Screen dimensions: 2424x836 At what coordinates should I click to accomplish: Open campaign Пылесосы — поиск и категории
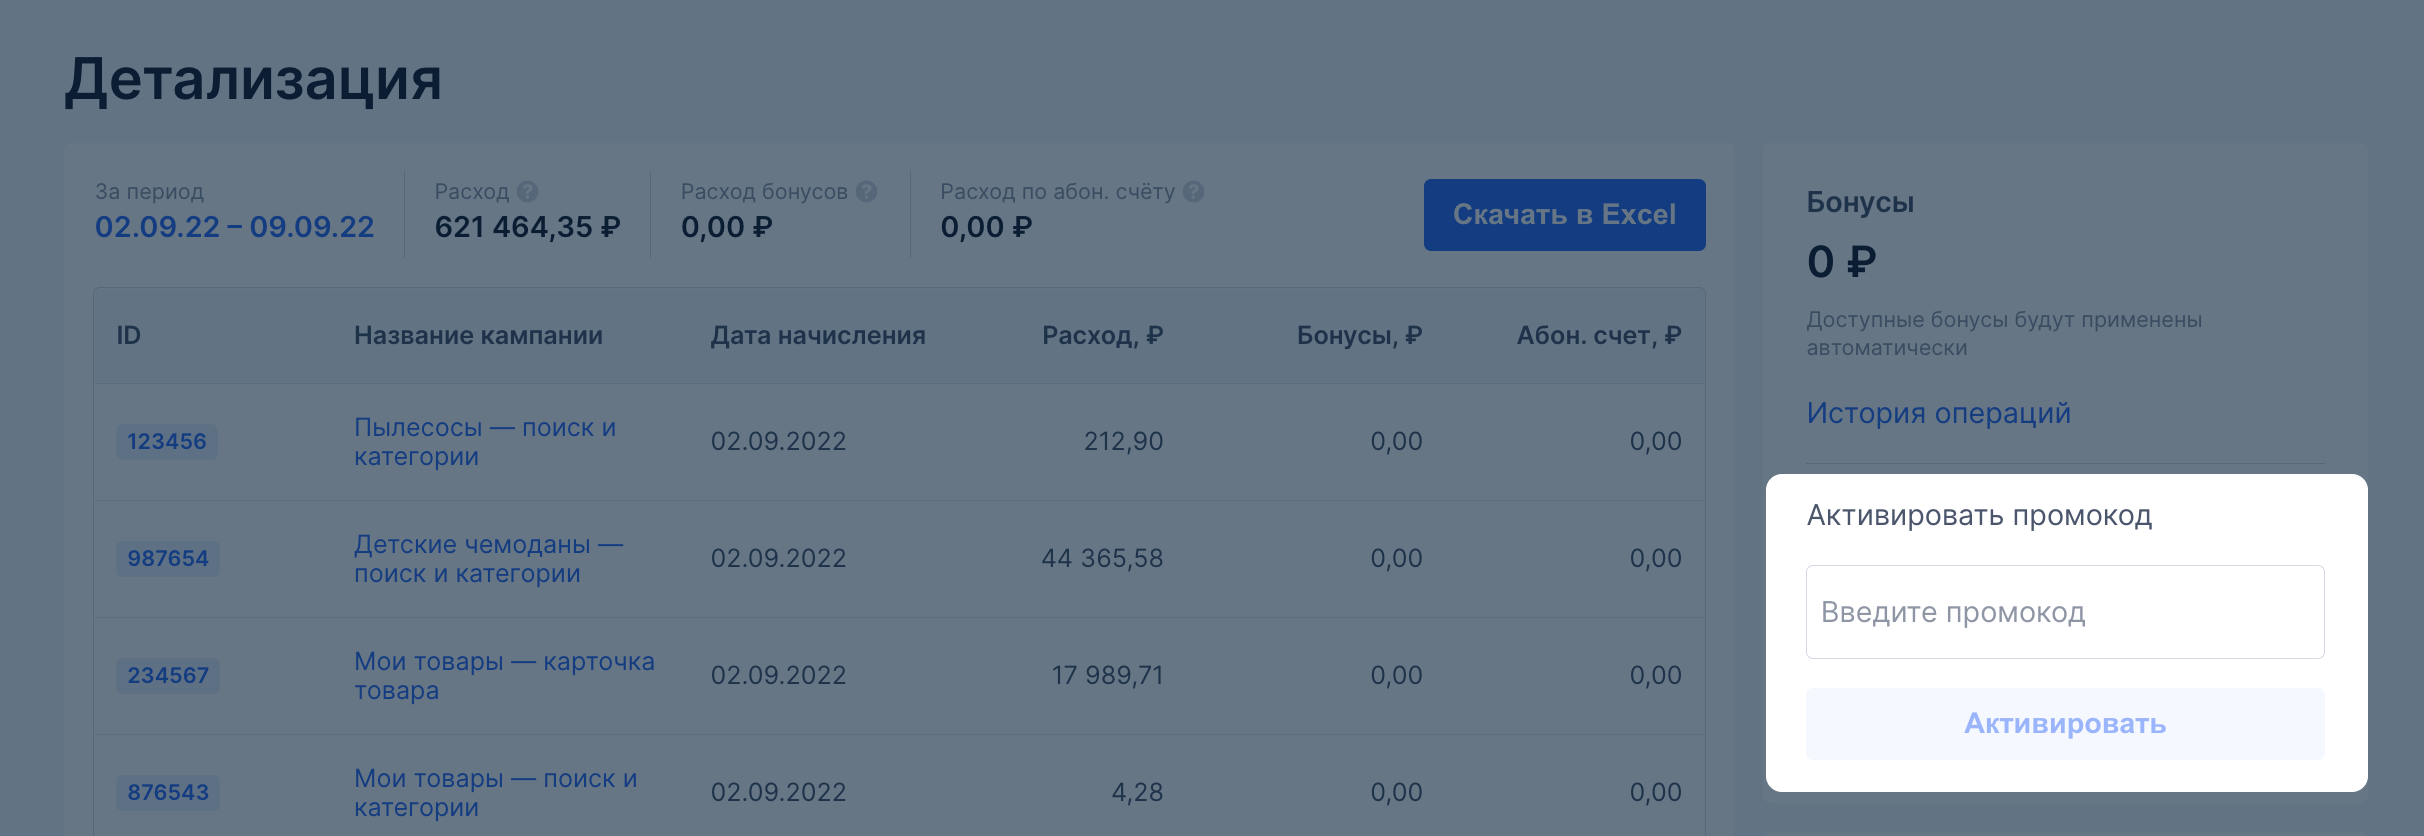pyautogui.click(x=485, y=442)
